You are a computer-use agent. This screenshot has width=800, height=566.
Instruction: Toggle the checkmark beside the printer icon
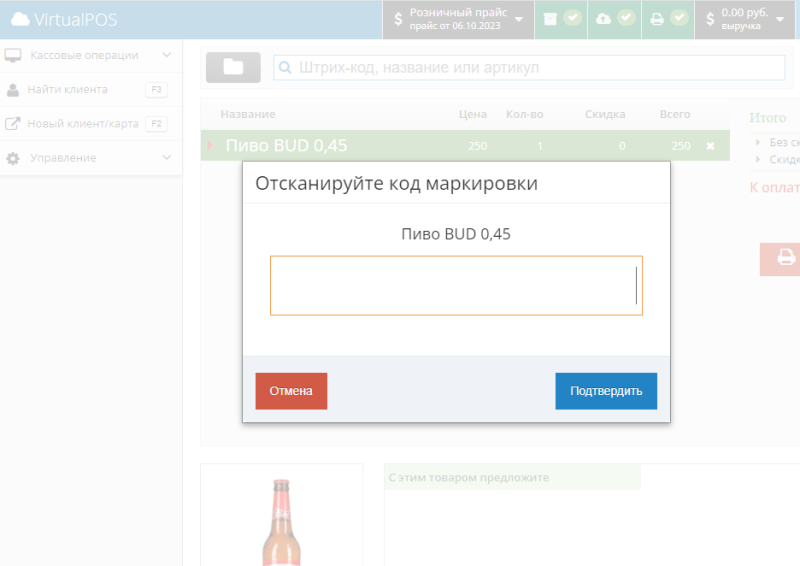[680, 18]
